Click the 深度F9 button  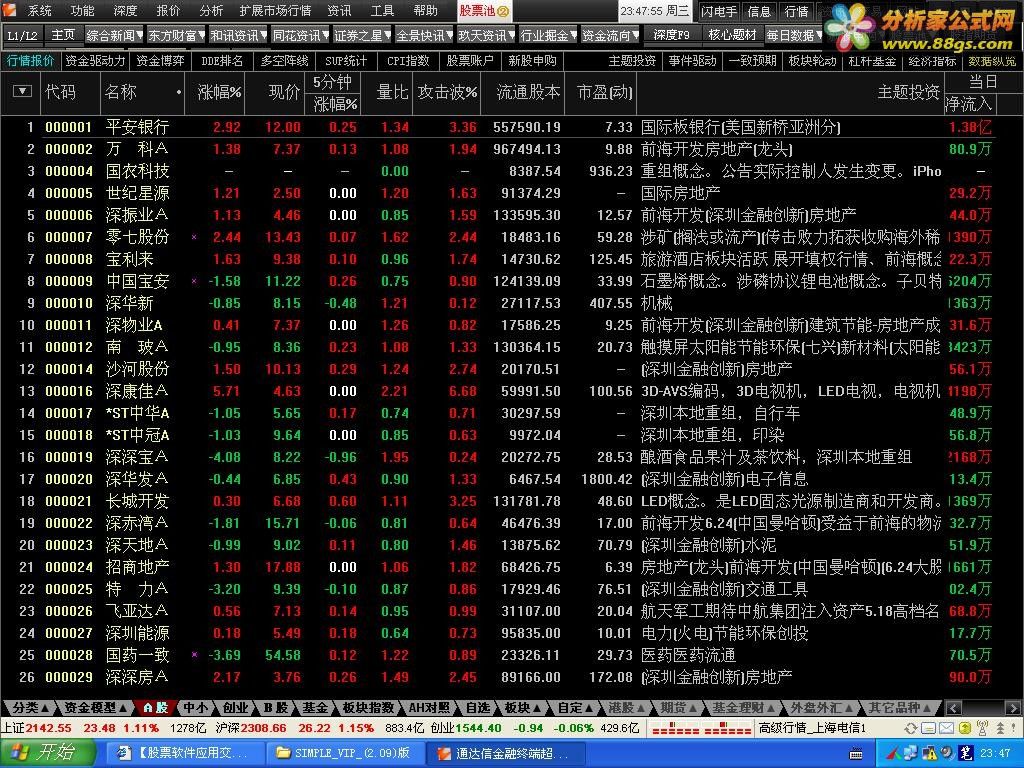click(671, 35)
